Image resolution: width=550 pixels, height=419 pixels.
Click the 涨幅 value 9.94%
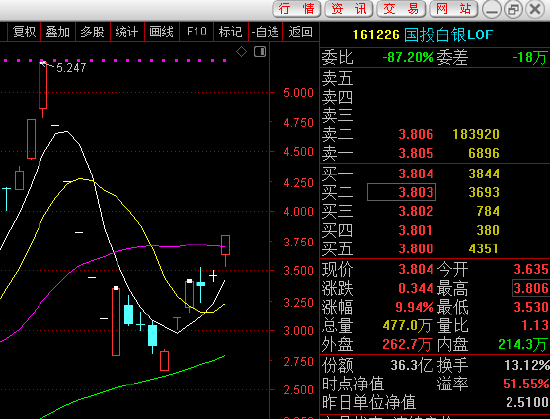pos(414,307)
